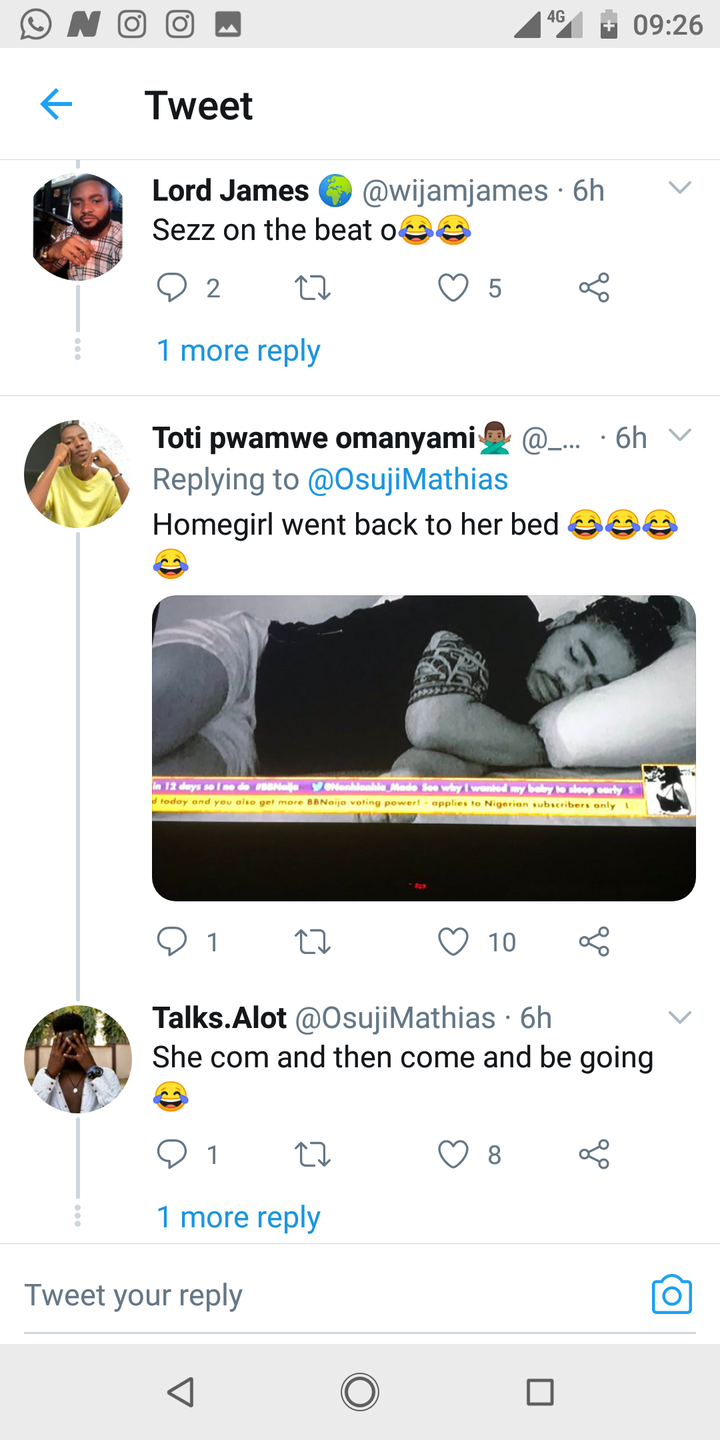The width and height of the screenshot is (720, 1440).
Task: Tap the back arrow beside Tweet title
Action: coord(56,104)
